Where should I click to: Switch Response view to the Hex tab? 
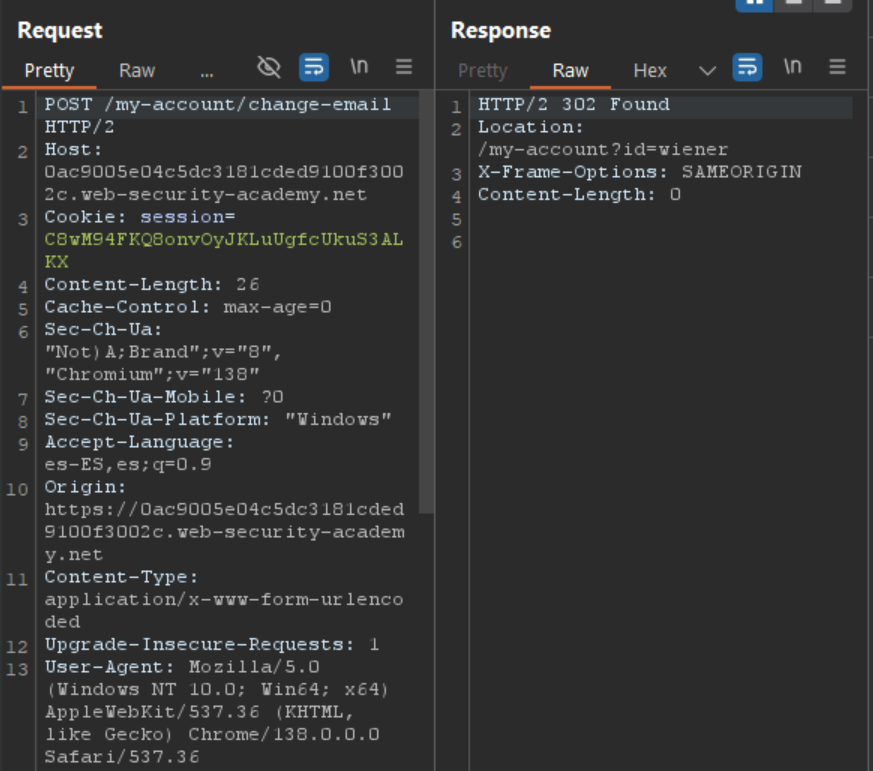pyautogui.click(x=650, y=71)
